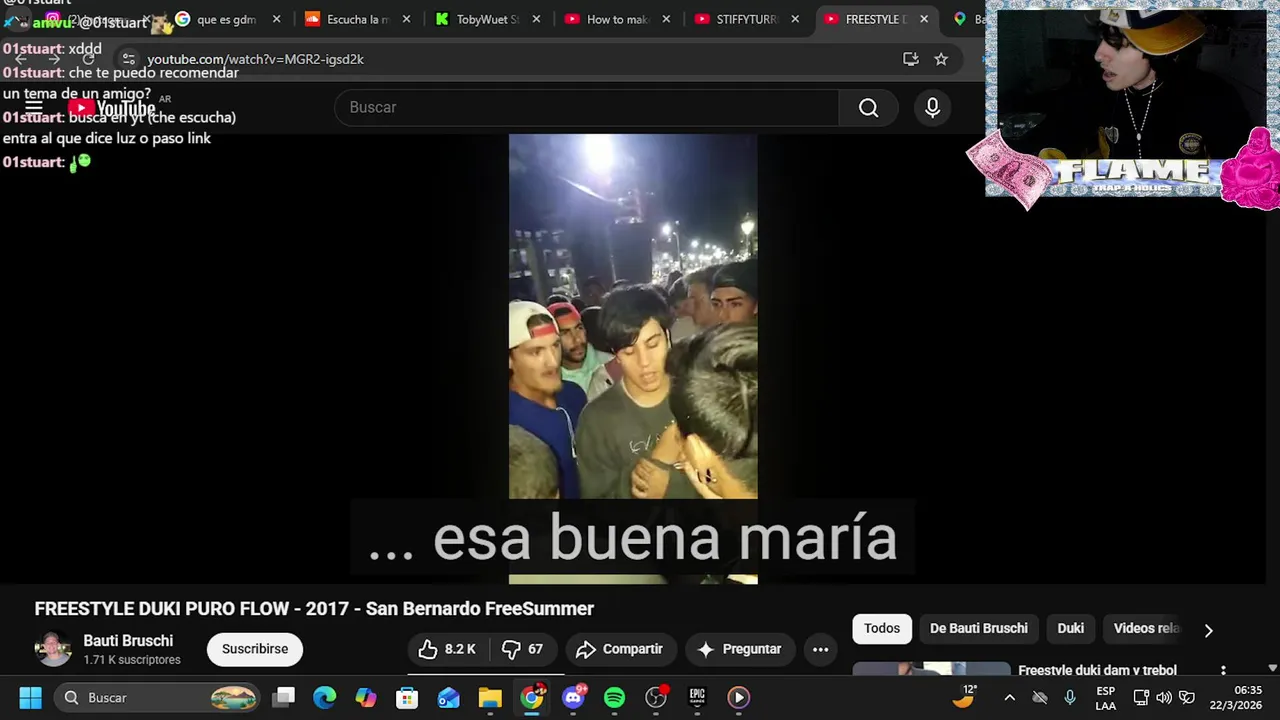Click the address bar URL youtube.com/watch
The height and width of the screenshot is (720, 1280).
click(255, 59)
